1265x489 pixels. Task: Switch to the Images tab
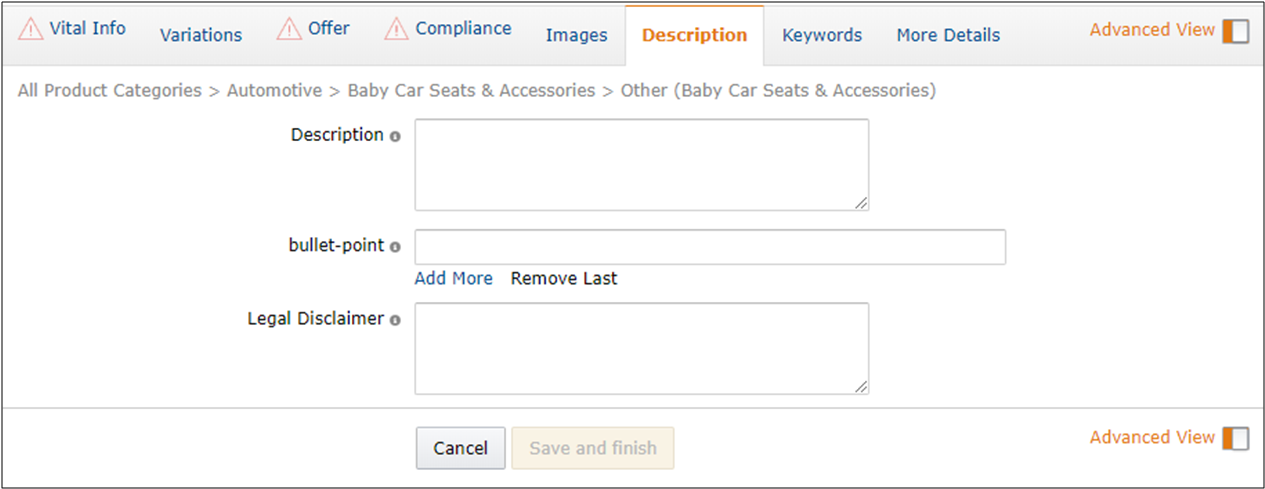coord(576,35)
